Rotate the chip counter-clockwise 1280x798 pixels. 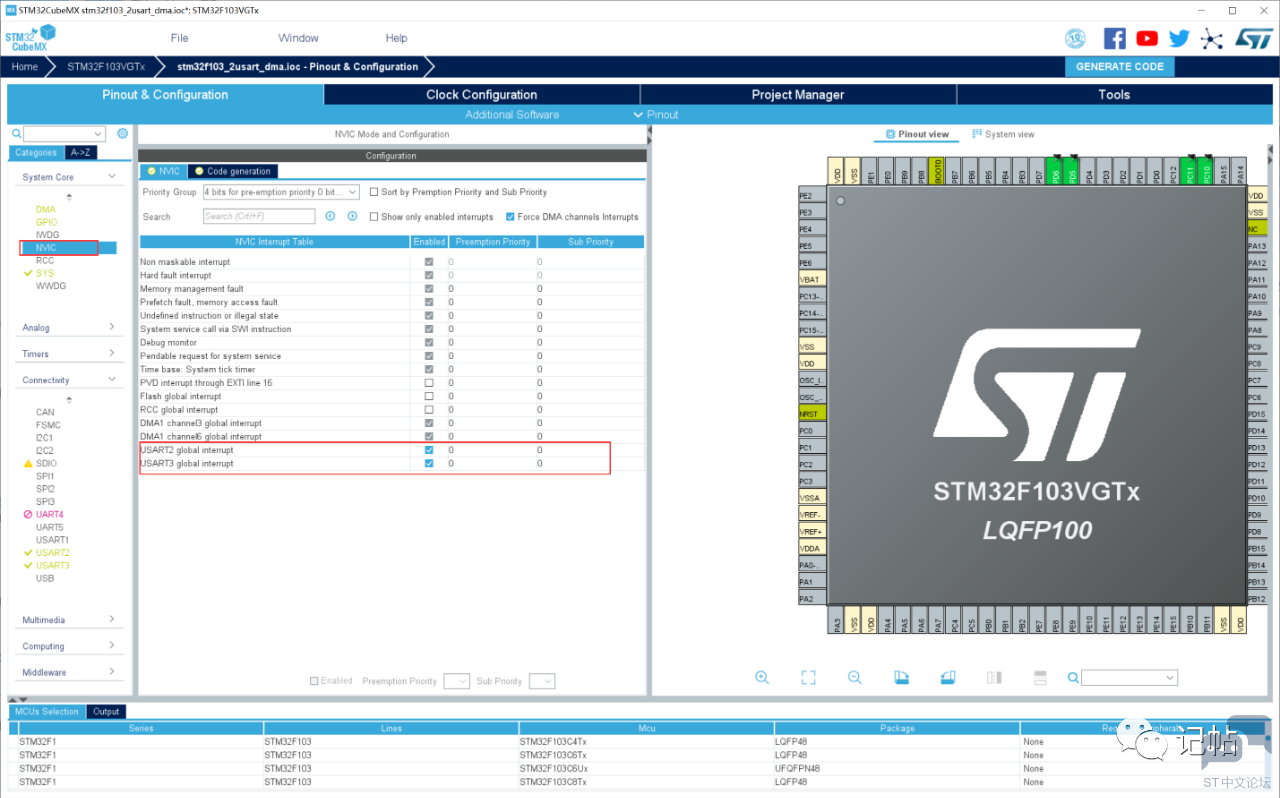pyautogui.click(x=948, y=677)
